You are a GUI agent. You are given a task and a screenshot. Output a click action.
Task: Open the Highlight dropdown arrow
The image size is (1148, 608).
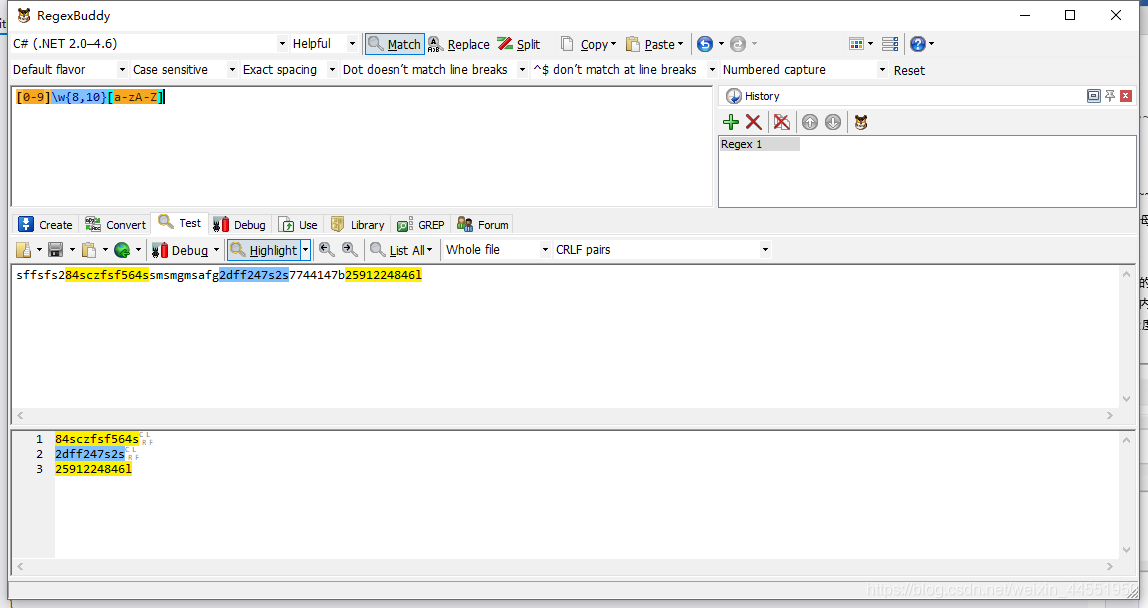click(x=306, y=251)
